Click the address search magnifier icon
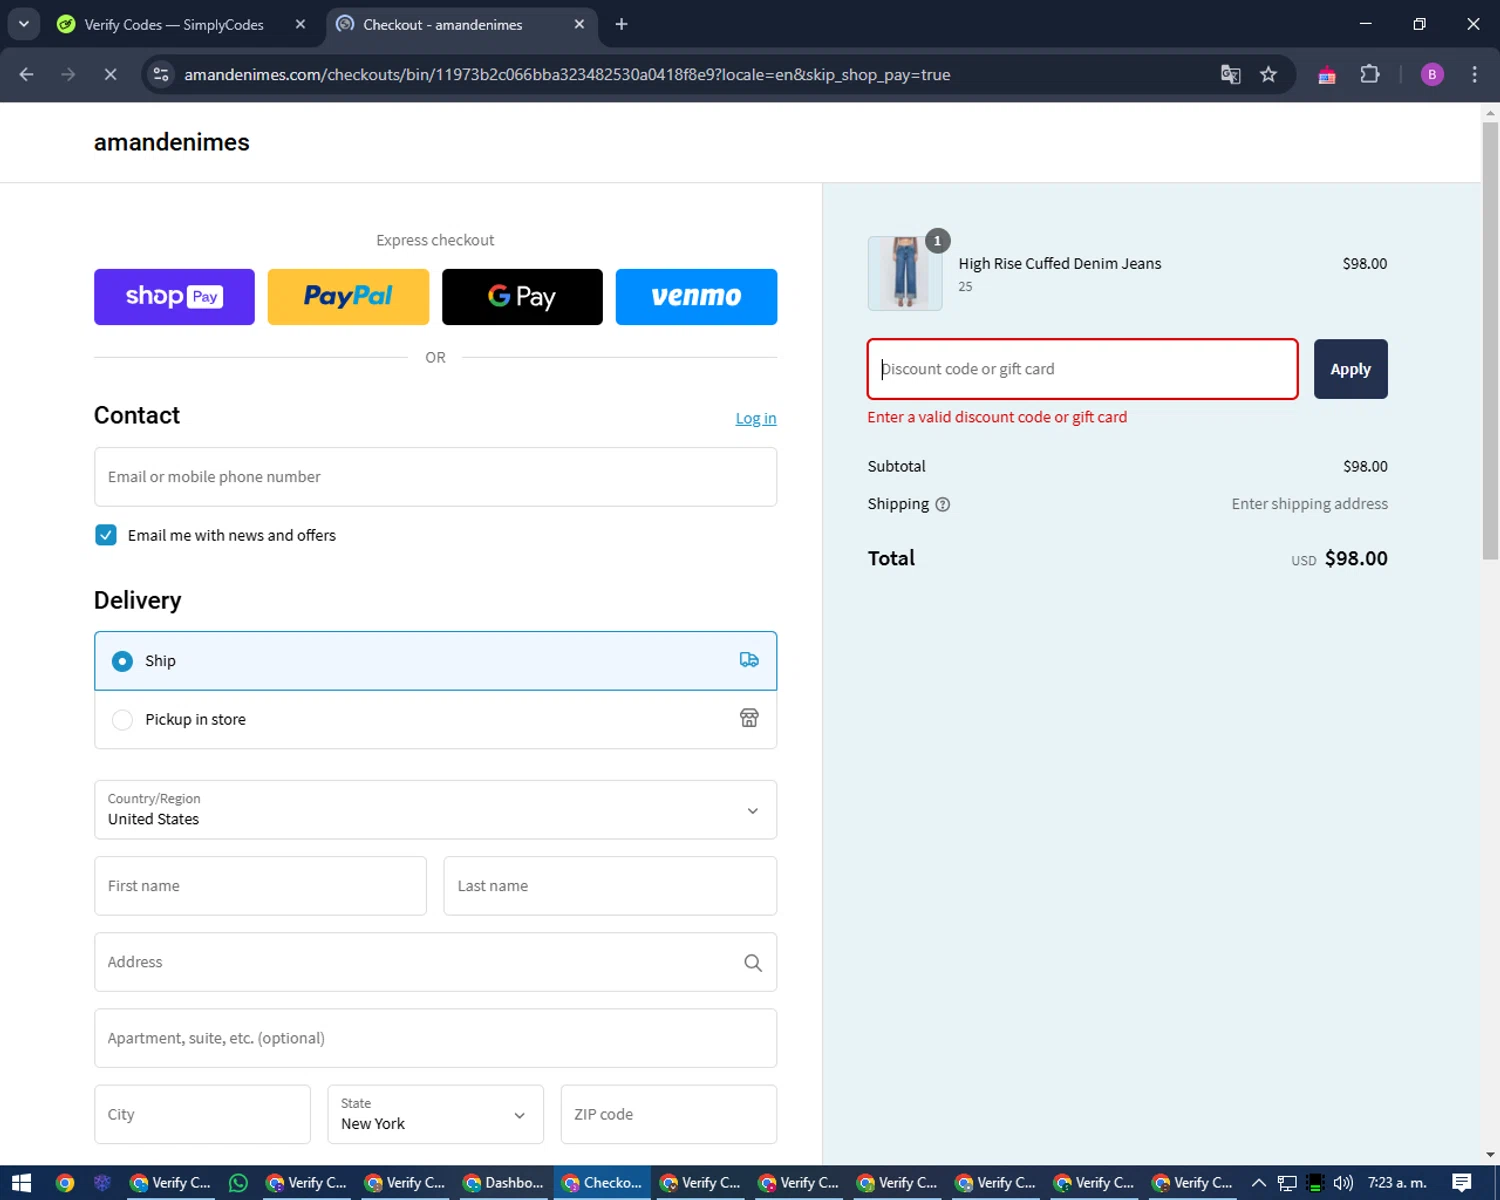 point(753,962)
